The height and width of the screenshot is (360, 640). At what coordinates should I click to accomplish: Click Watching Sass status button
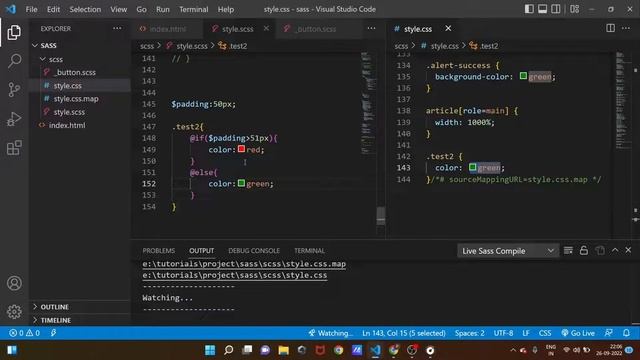click(x=331, y=333)
